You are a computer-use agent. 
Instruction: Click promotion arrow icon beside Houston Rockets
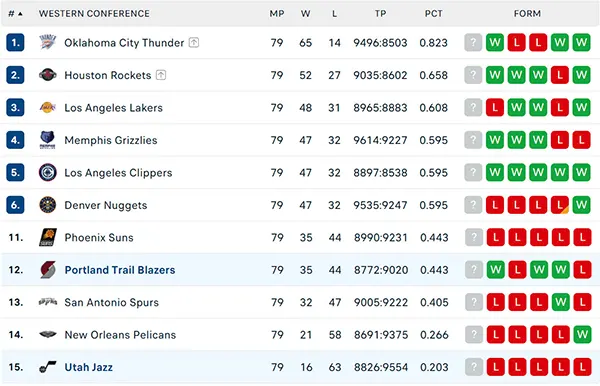[x=161, y=75]
